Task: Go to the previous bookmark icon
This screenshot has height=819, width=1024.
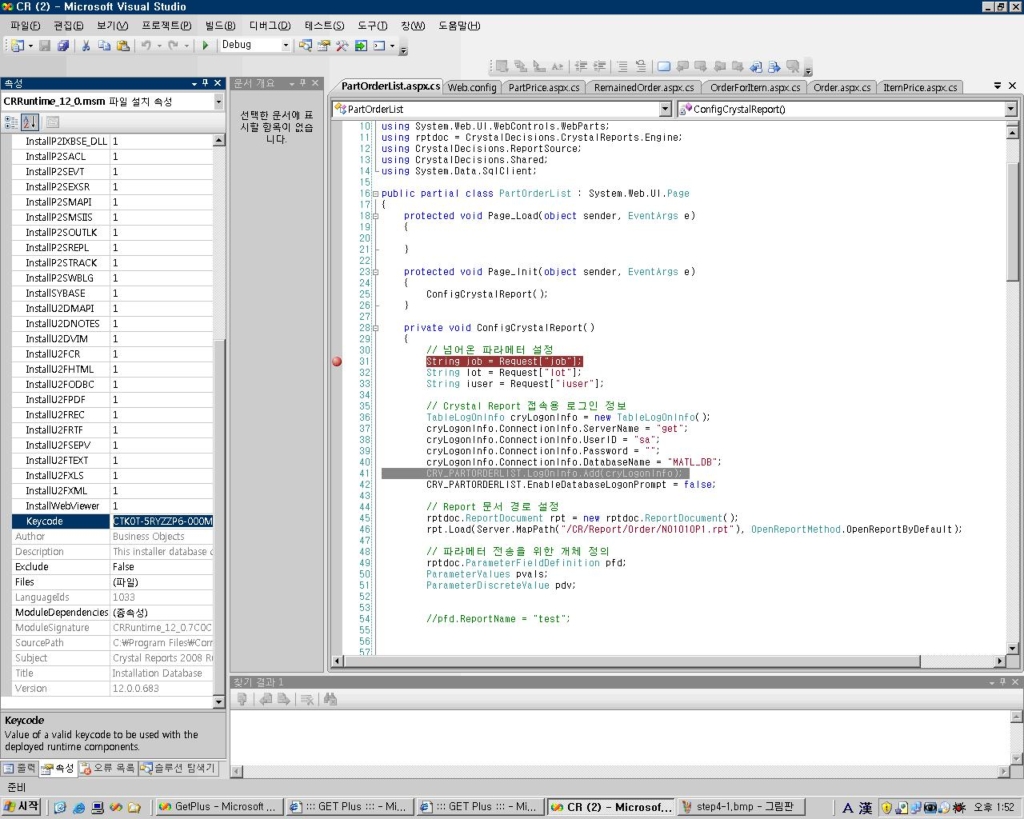Action: point(682,67)
